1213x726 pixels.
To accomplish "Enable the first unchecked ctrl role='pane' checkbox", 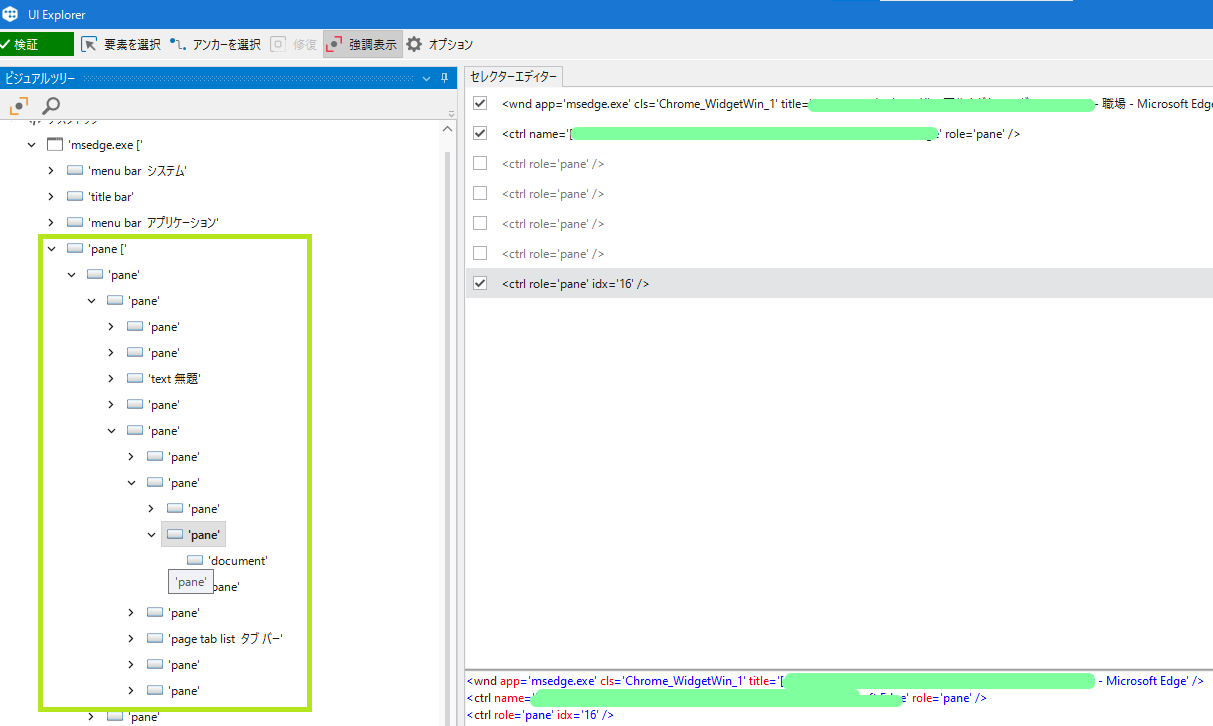I will click(x=480, y=163).
